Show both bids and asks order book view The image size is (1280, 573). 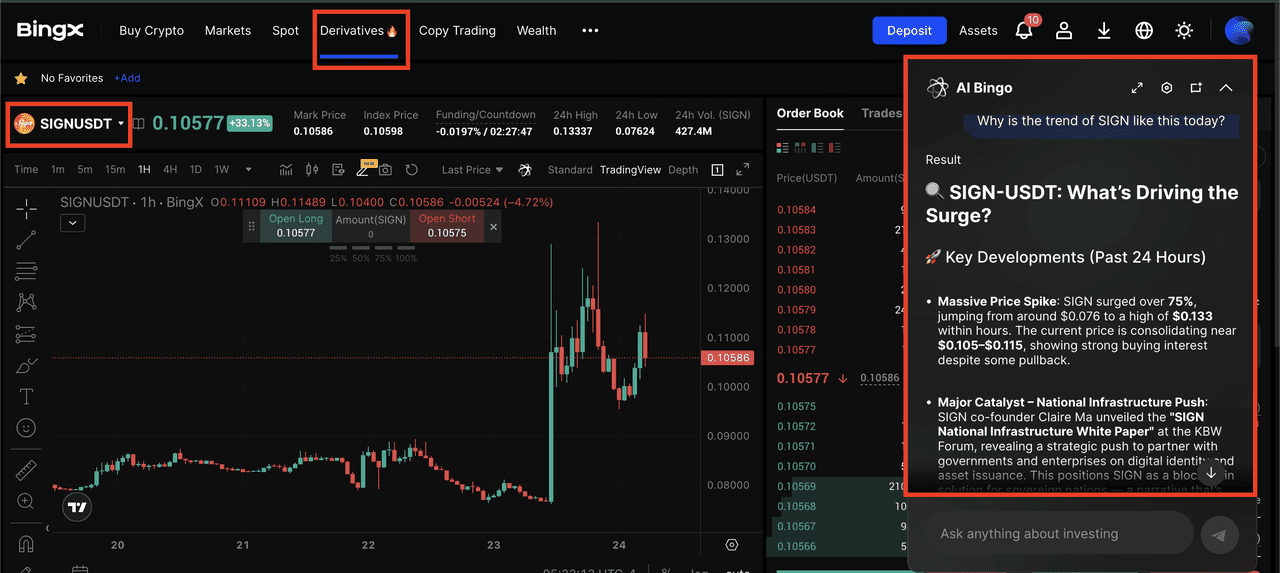coord(783,148)
